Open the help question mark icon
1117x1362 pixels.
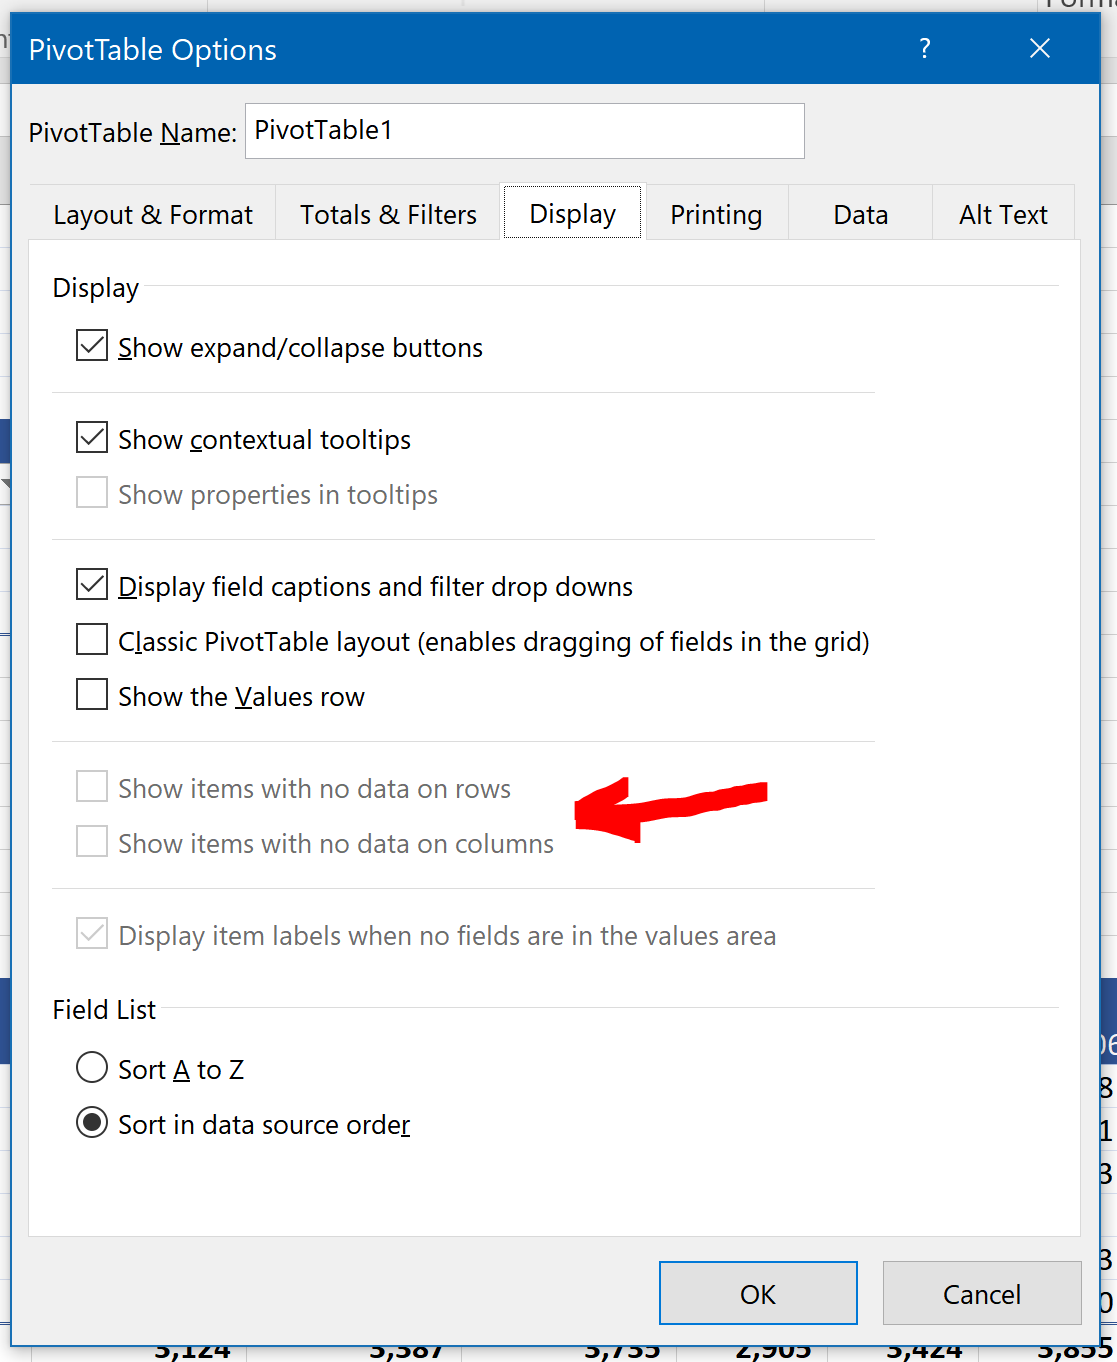(x=925, y=48)
